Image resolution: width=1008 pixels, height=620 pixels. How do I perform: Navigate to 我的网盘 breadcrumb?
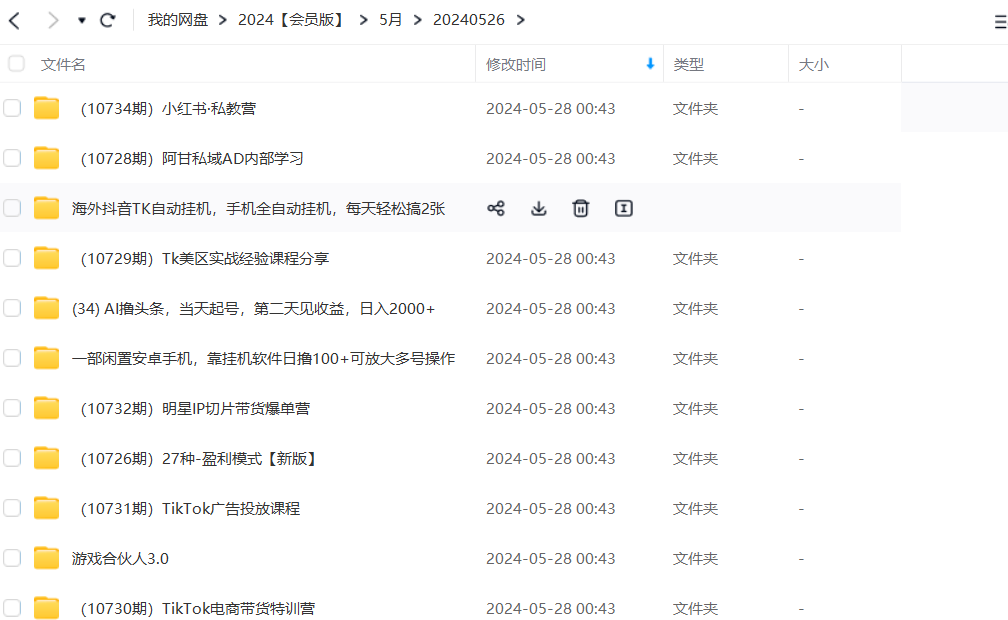click(178, 20)
